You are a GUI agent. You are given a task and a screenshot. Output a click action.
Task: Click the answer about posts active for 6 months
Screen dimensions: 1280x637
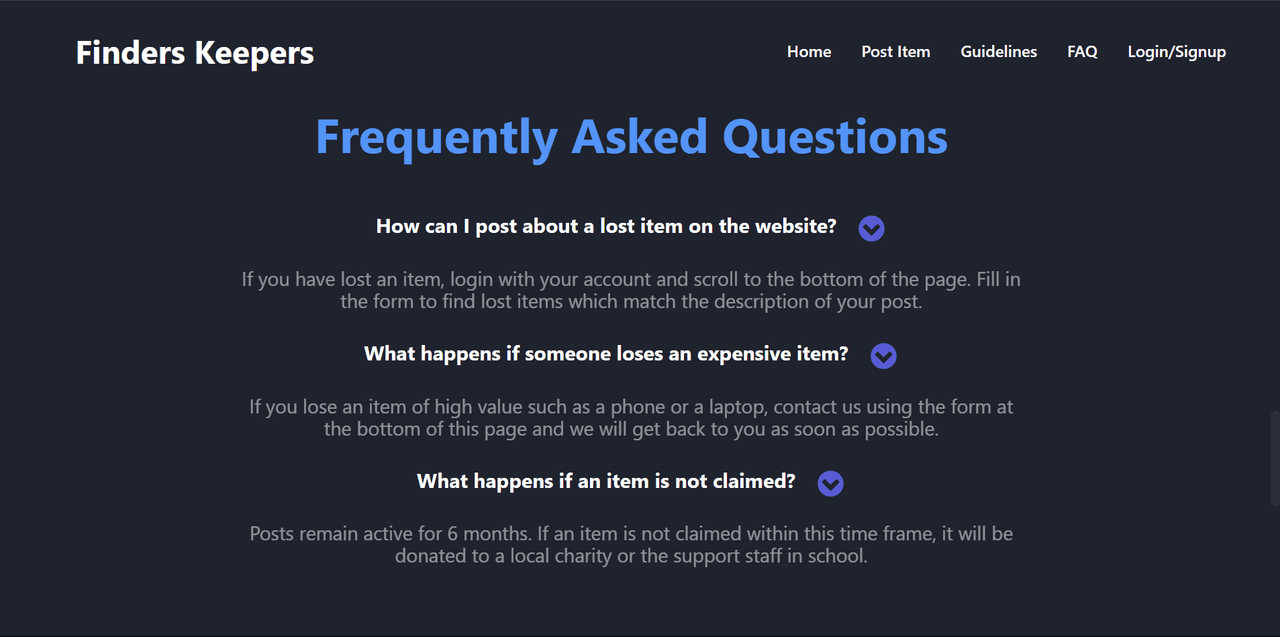(x=631, y=545)
